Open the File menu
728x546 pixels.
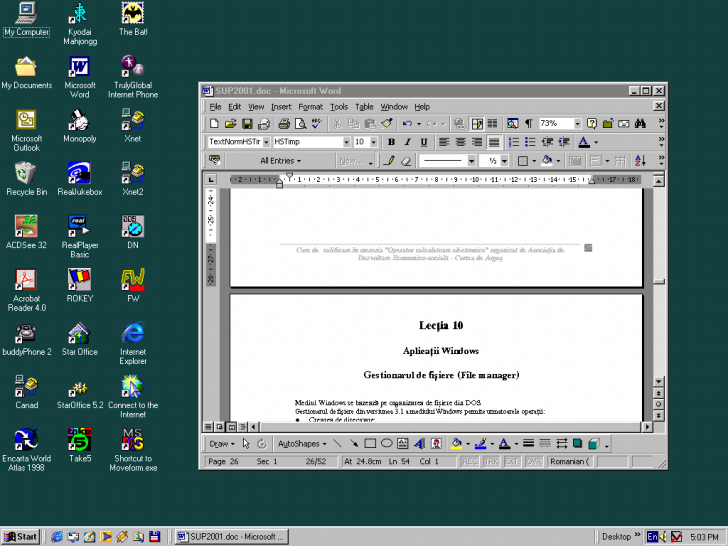[215, 107]
